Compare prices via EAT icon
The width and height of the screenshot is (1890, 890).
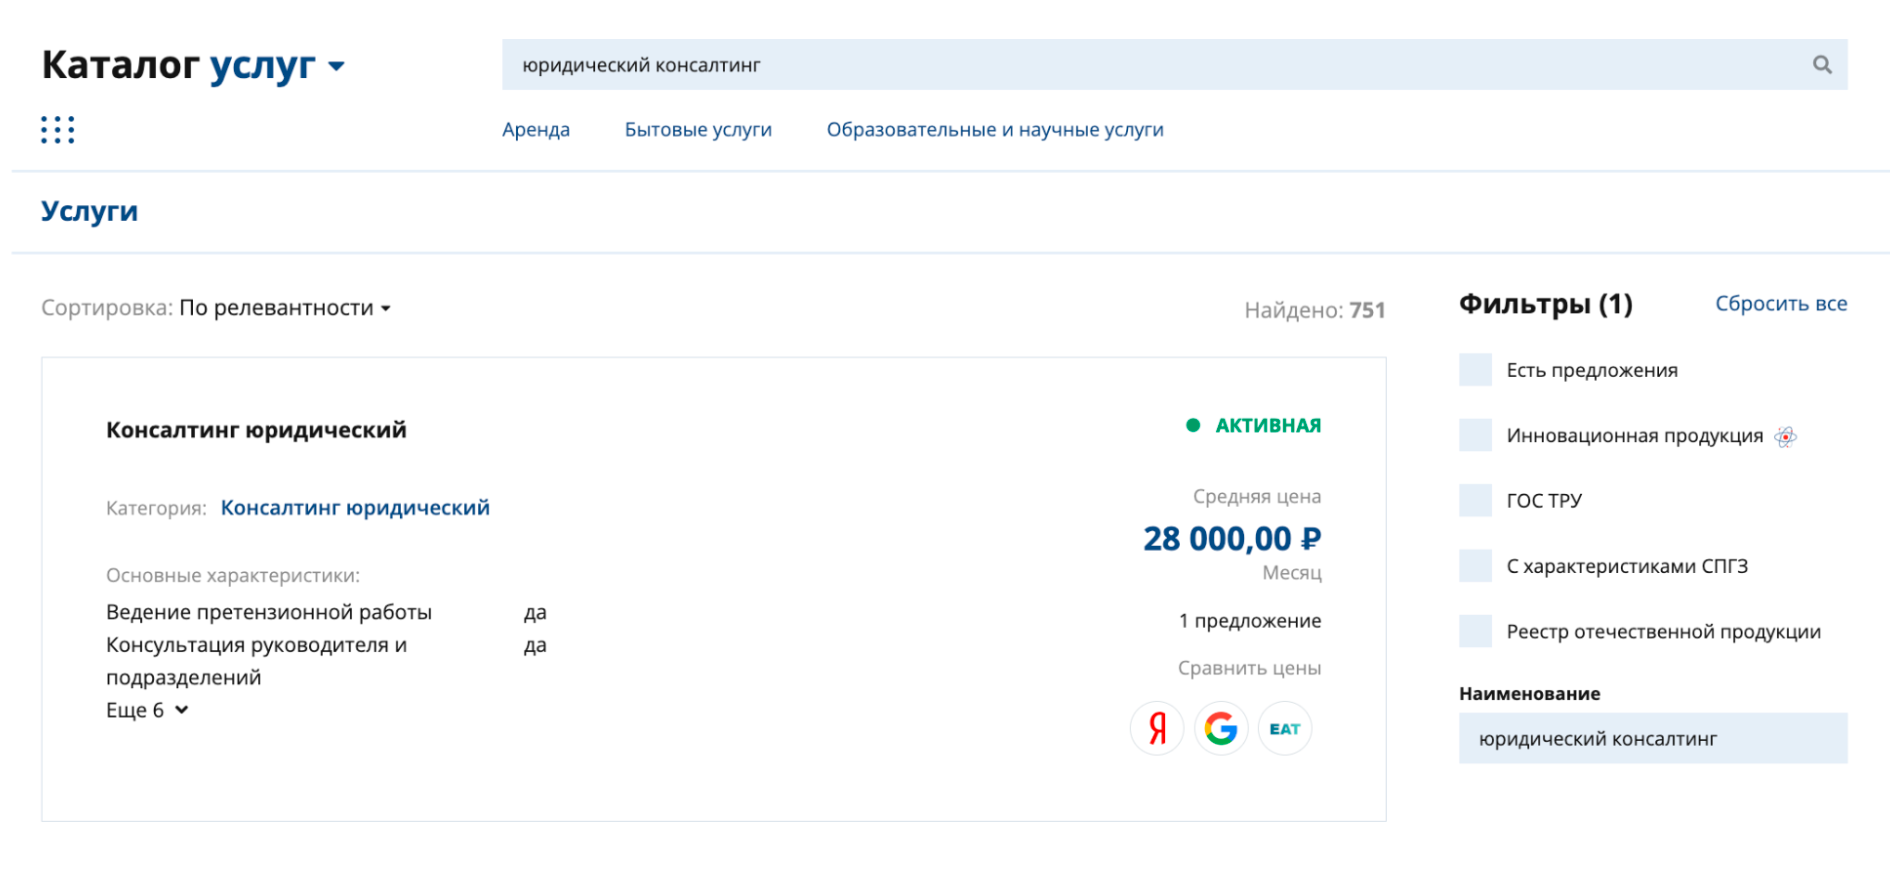(x=1285, y=728)
